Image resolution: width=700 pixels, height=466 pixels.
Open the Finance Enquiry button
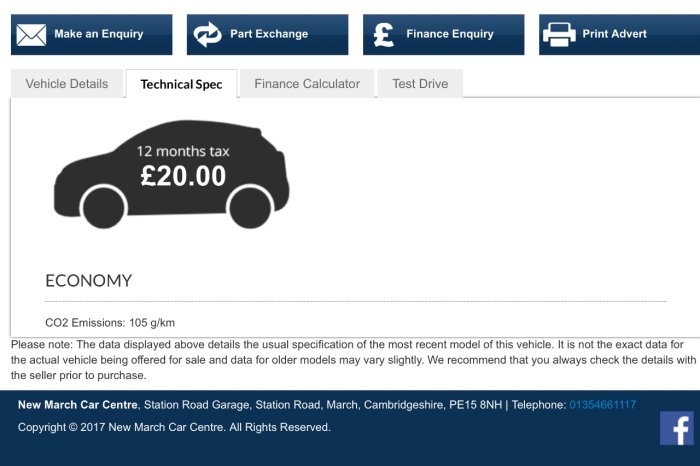(444, 34)
